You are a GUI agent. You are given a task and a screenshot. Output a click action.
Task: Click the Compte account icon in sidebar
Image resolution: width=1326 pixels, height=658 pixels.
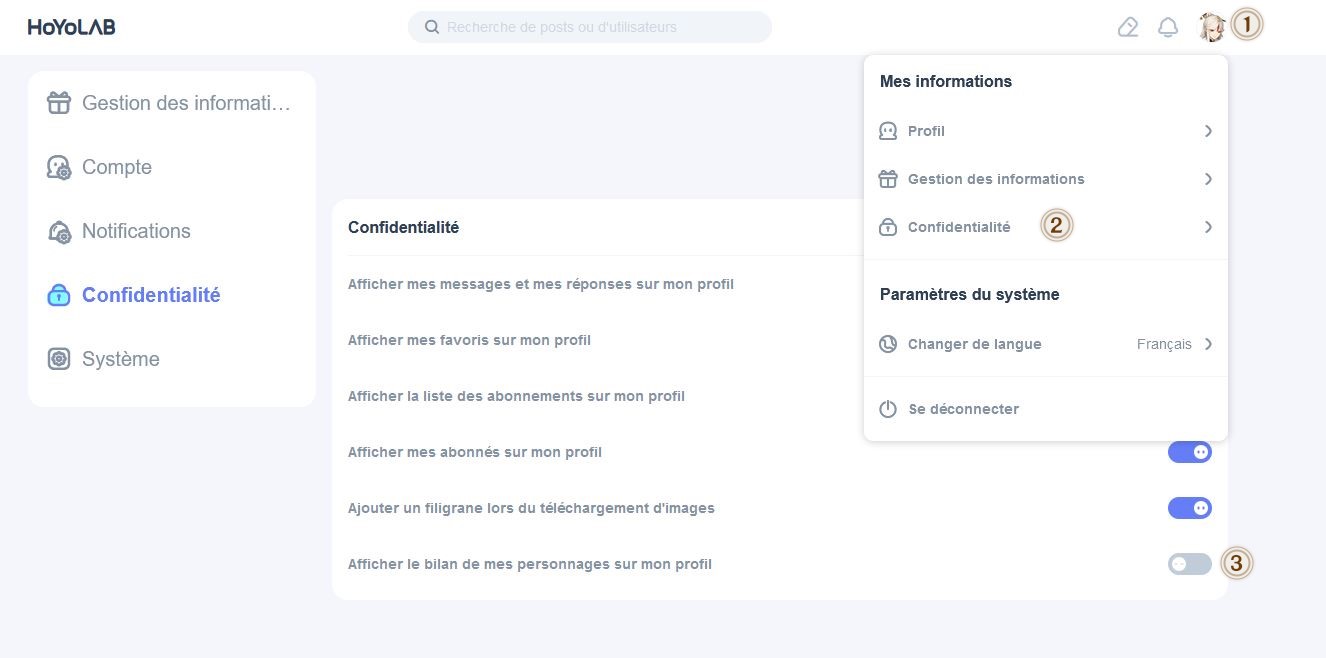pos(59,167)
